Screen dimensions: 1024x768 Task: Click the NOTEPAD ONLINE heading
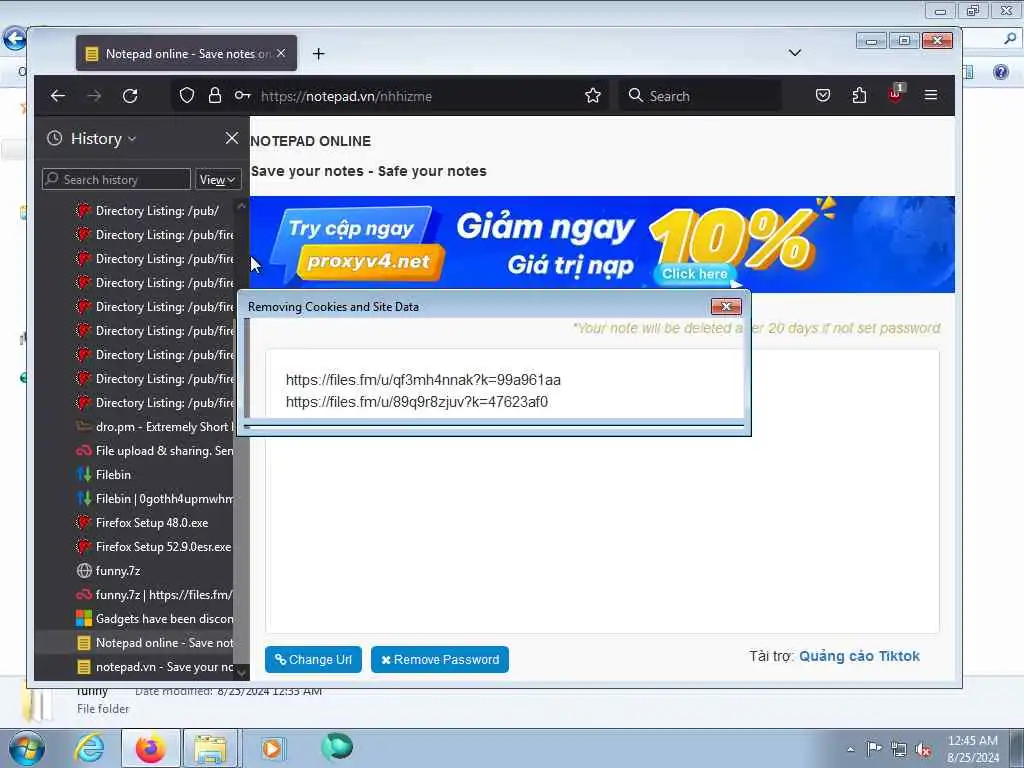[x=311, y=141]
